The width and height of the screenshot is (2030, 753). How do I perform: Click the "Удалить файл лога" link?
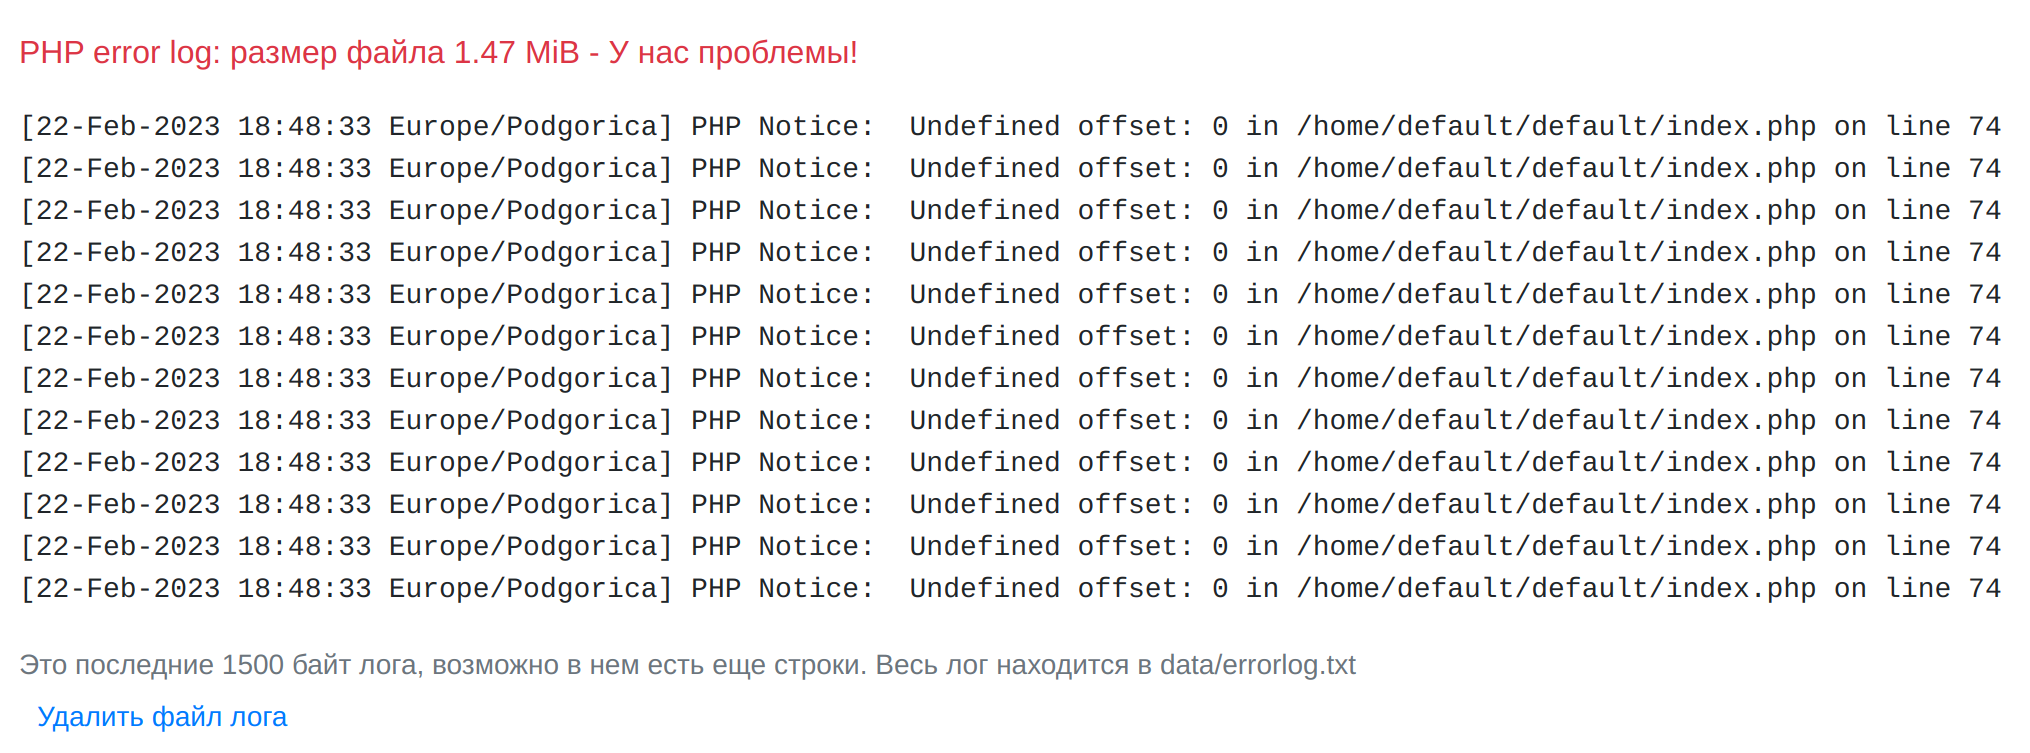(162, 717)
